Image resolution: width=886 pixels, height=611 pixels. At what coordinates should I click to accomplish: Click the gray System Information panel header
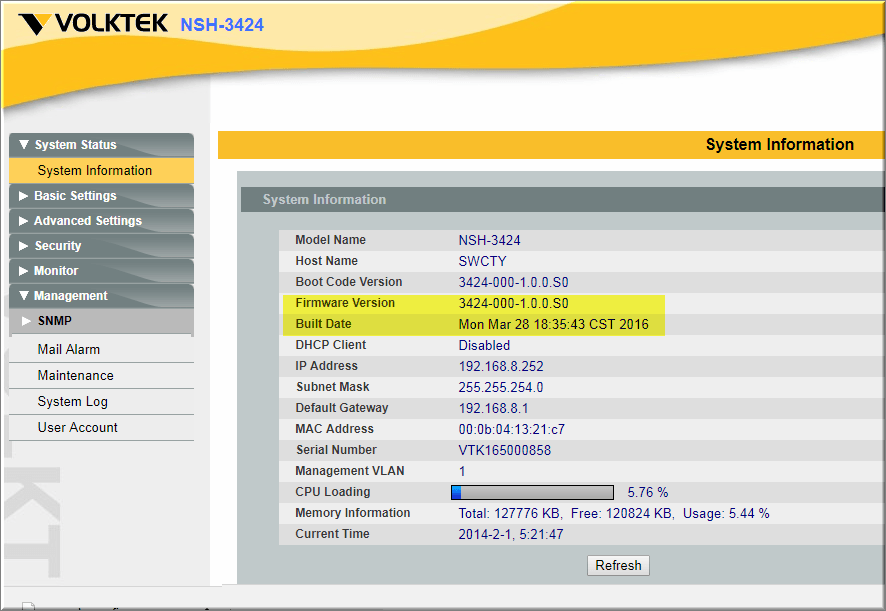pos(563,200)
